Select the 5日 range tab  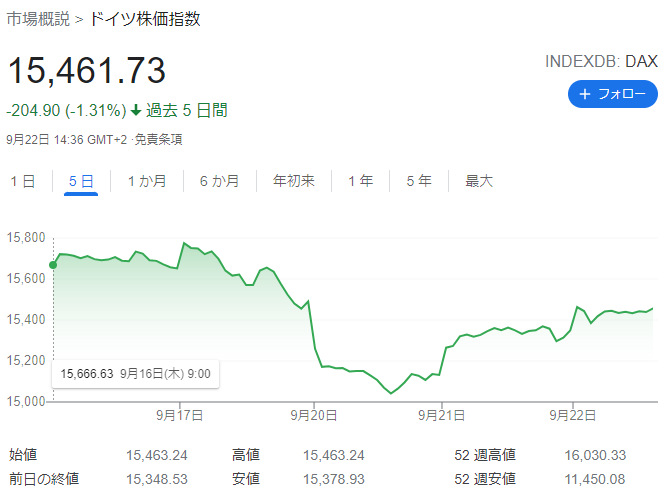[x=81, y=181]
